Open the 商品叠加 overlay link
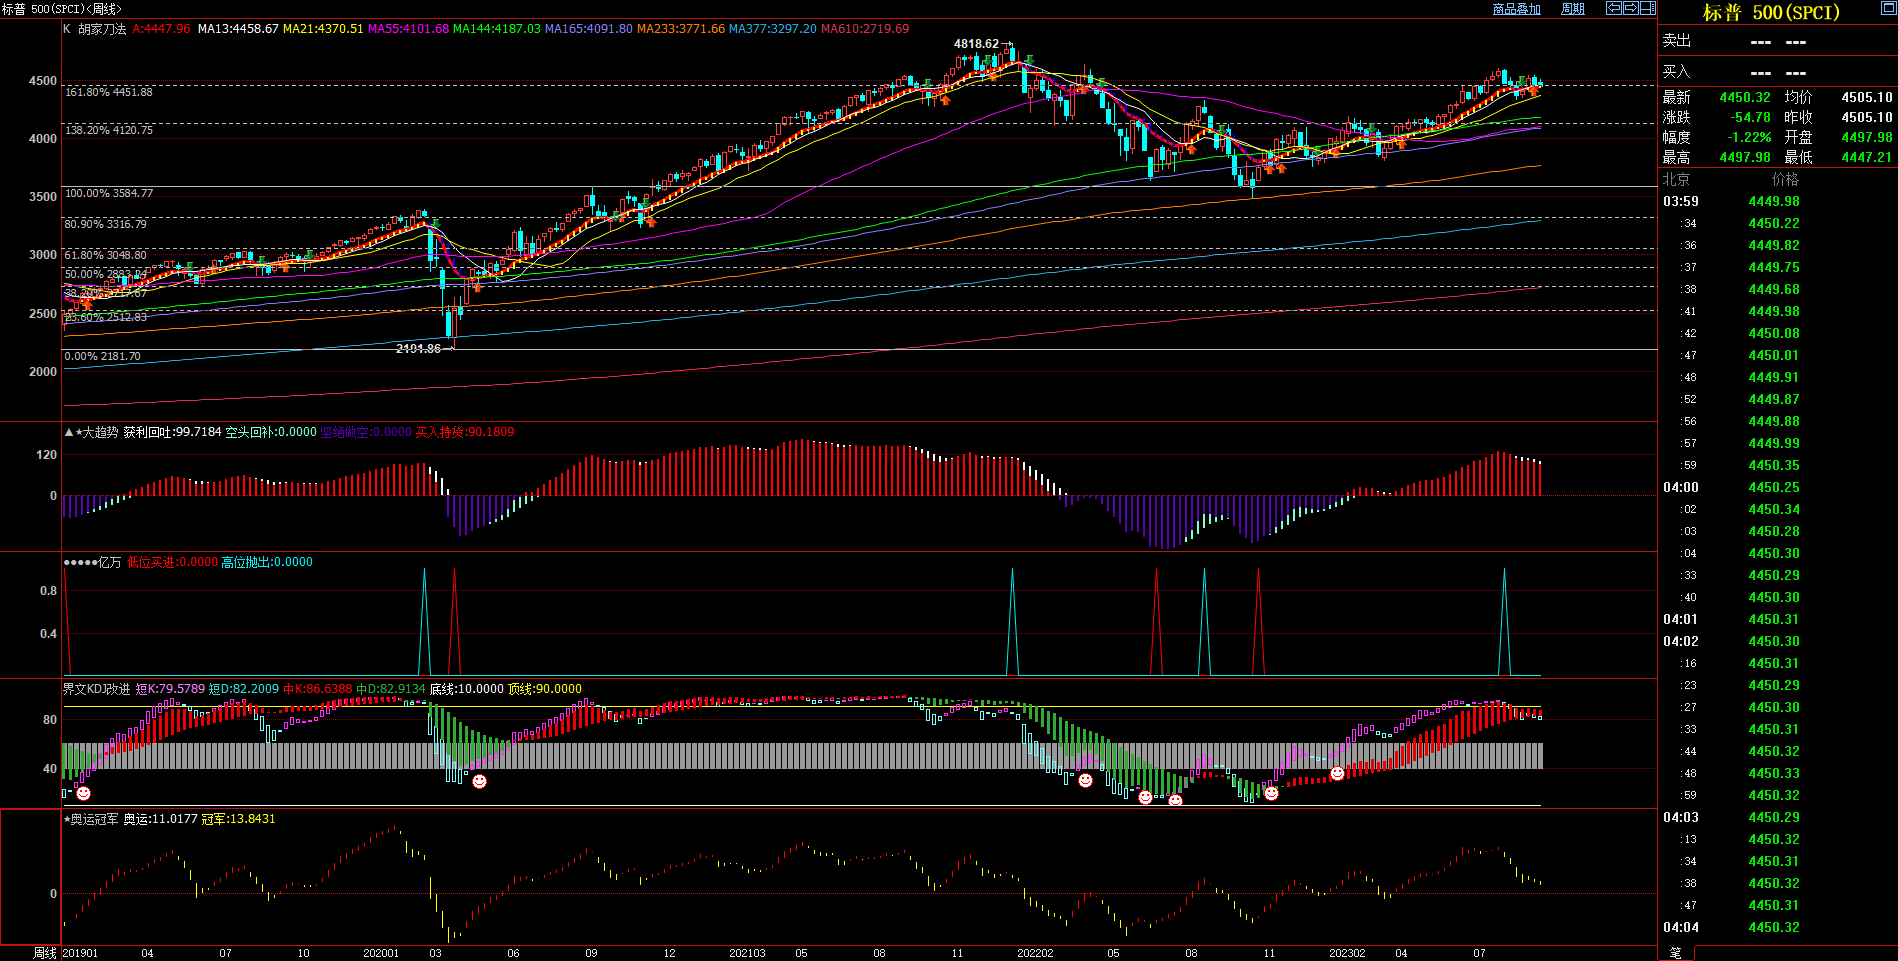 [1516, 9]
